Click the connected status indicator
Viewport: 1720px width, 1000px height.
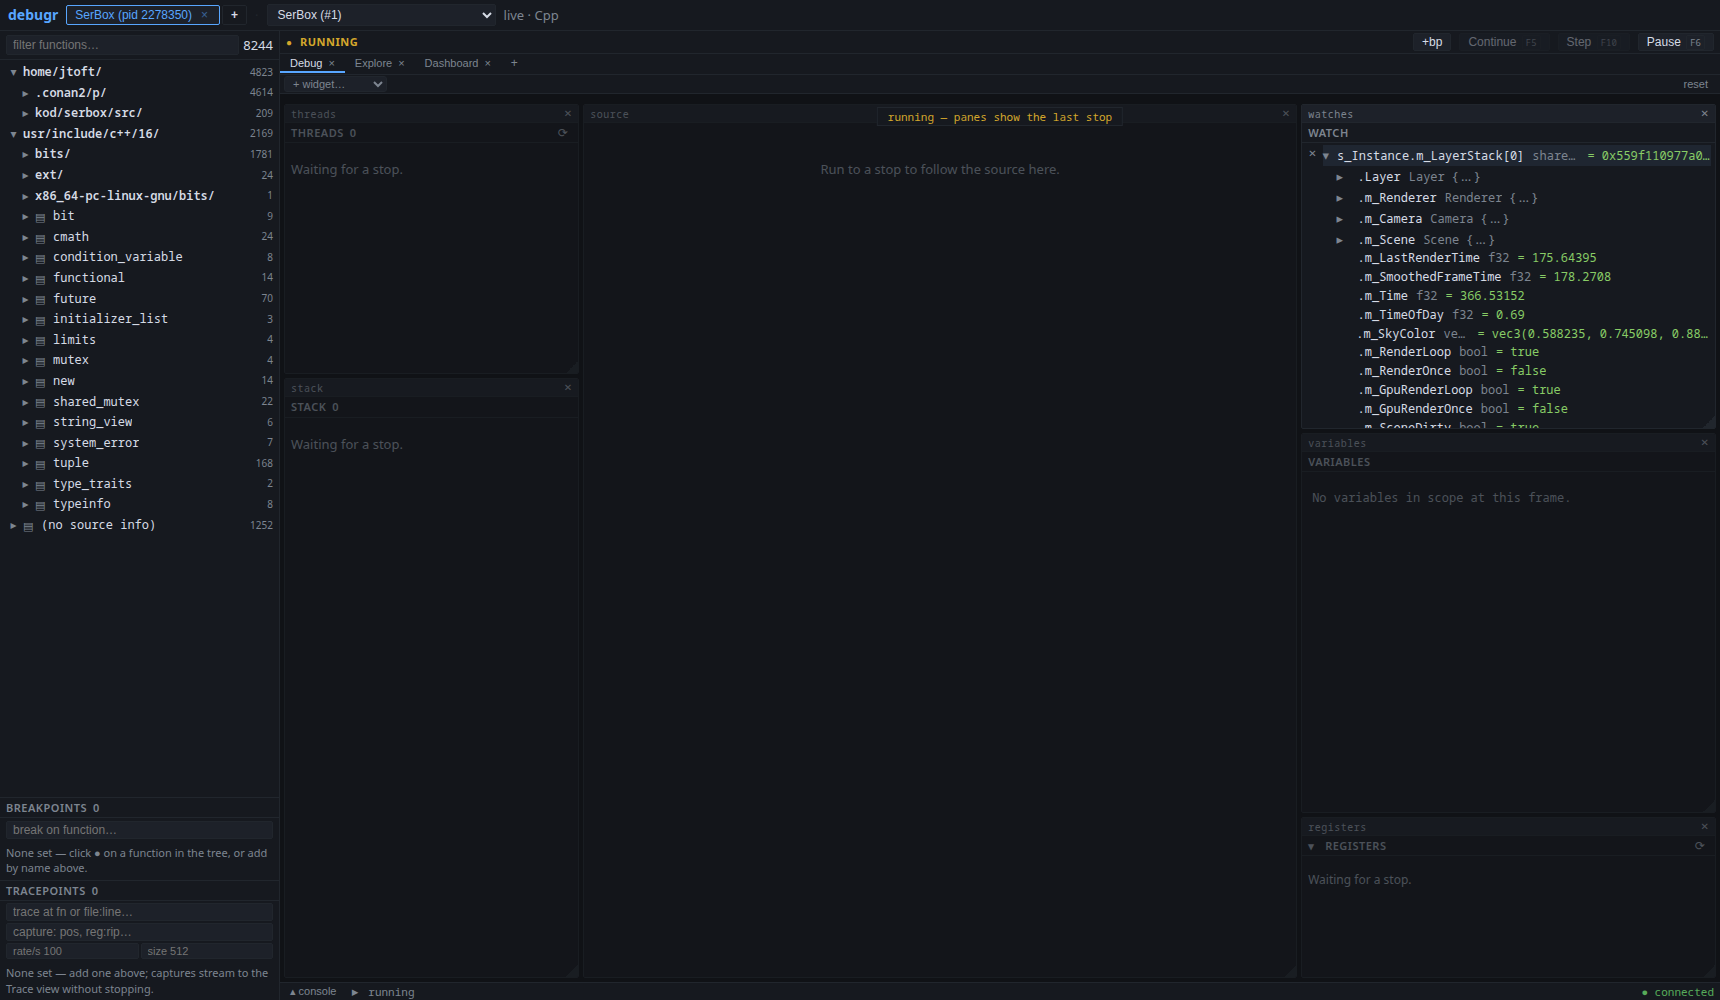click(1678, 992)
